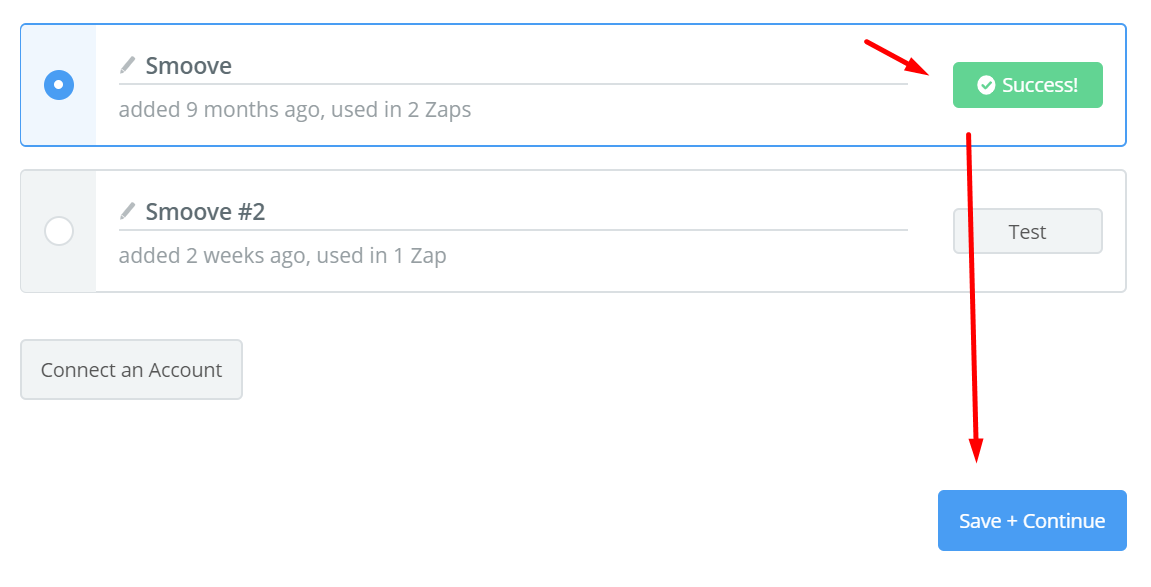Image resolution: width=1151 pixels, height=587 pixels.
Task: Edit the Smoove #2 name field
Action: tap(513, 212)
